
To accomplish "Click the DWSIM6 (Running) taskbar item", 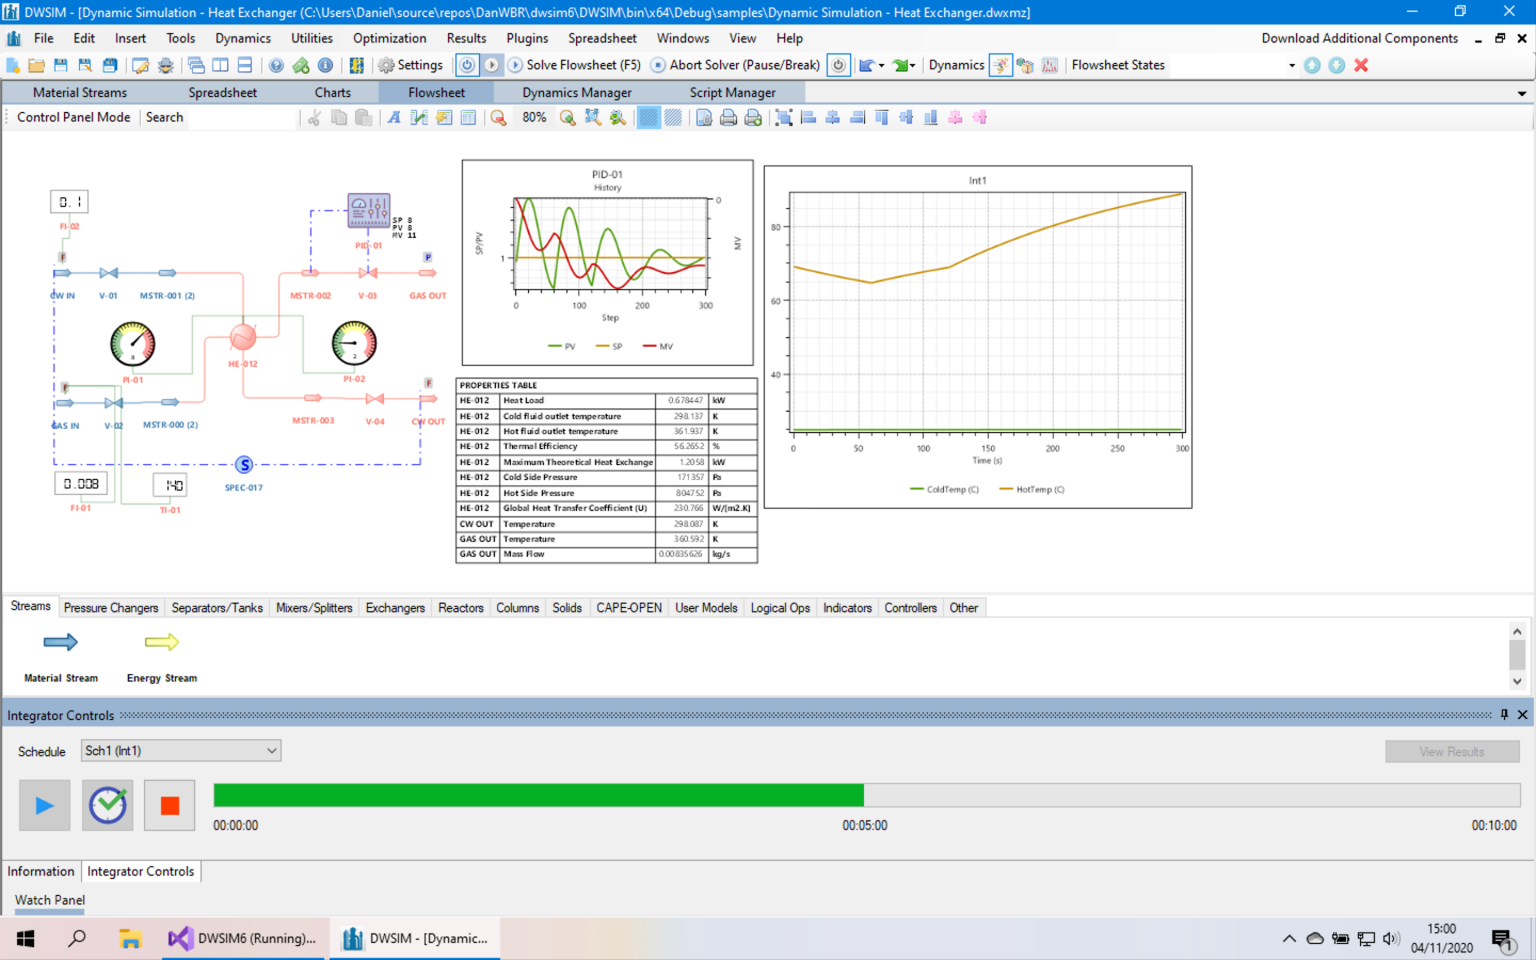I will (x=243, y=938).
